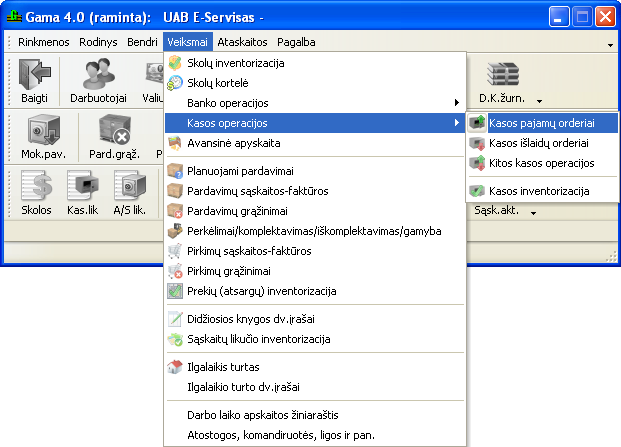The height and width of the screenshot is (447, 621).
Task: Click Pardavimų sąskaitos-faktūros box icon
Action: 175,191
